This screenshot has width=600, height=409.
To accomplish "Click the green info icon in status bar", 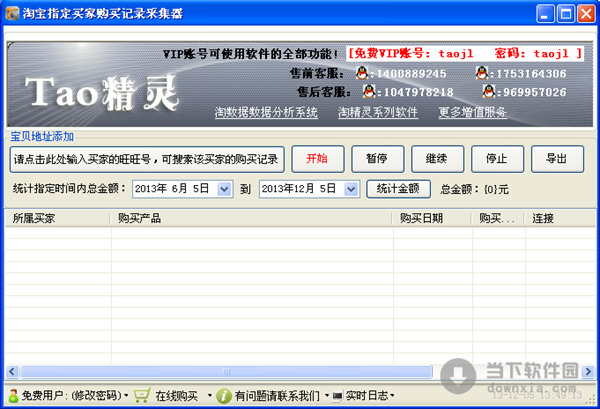I will (x=224, y=396).
